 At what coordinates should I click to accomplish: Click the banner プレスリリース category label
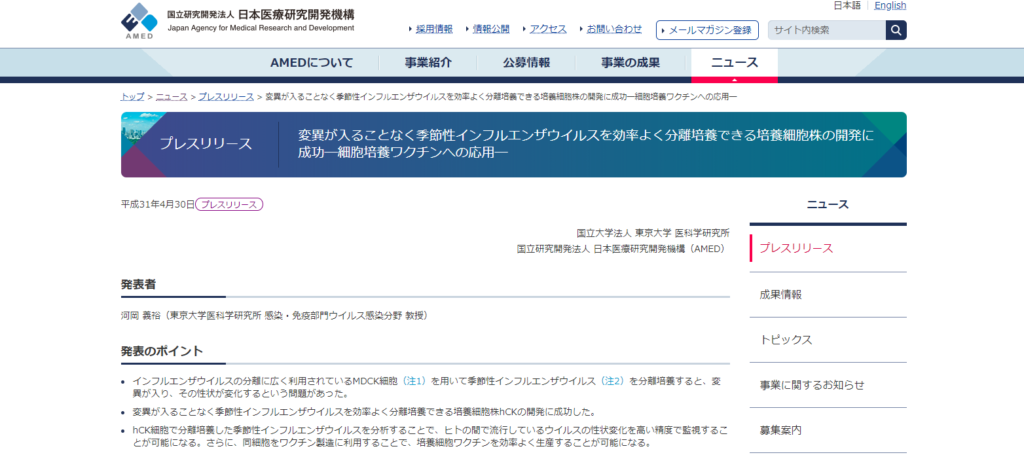206,144
